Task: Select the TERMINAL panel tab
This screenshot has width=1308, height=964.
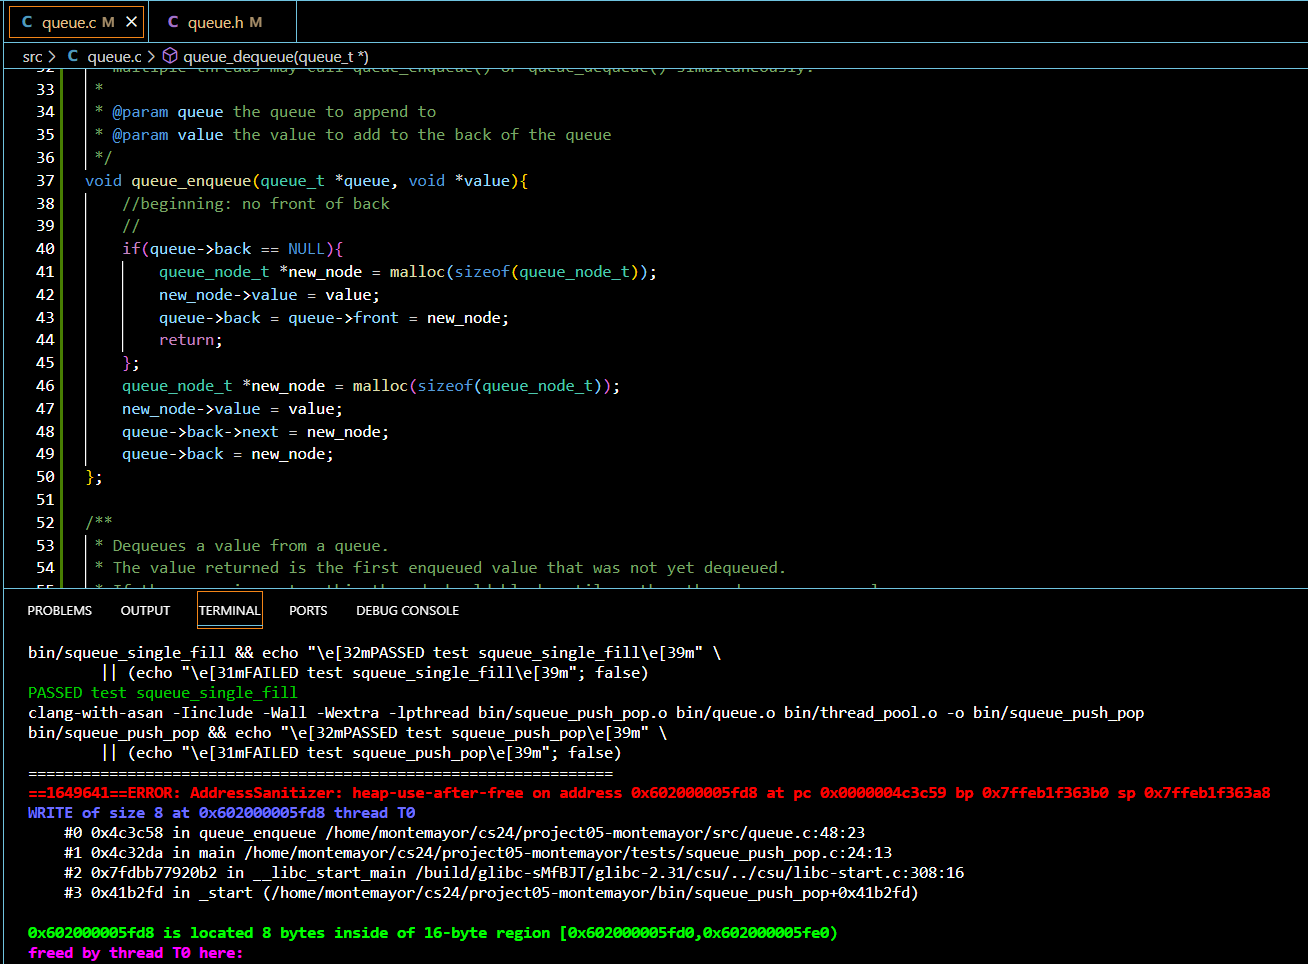Action: pos(229,610)
